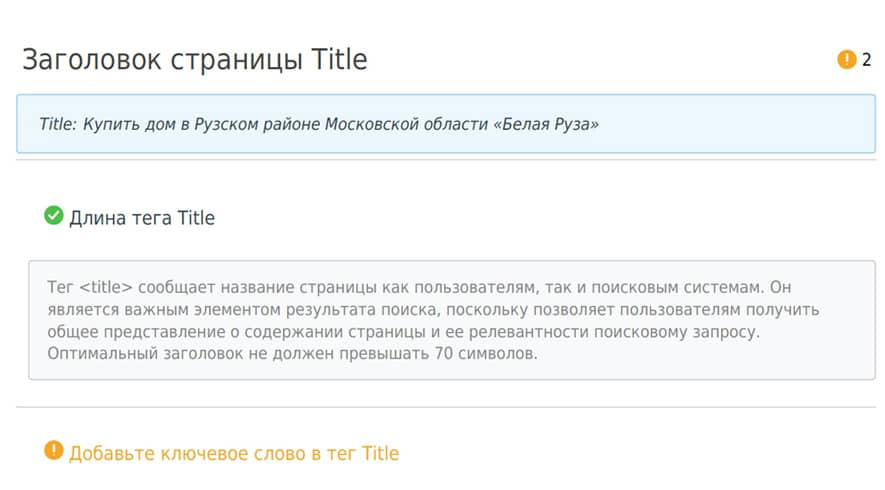Collapse the Длина тега Title item
This screenshot has width=885, height=490.
coord(142,218)
